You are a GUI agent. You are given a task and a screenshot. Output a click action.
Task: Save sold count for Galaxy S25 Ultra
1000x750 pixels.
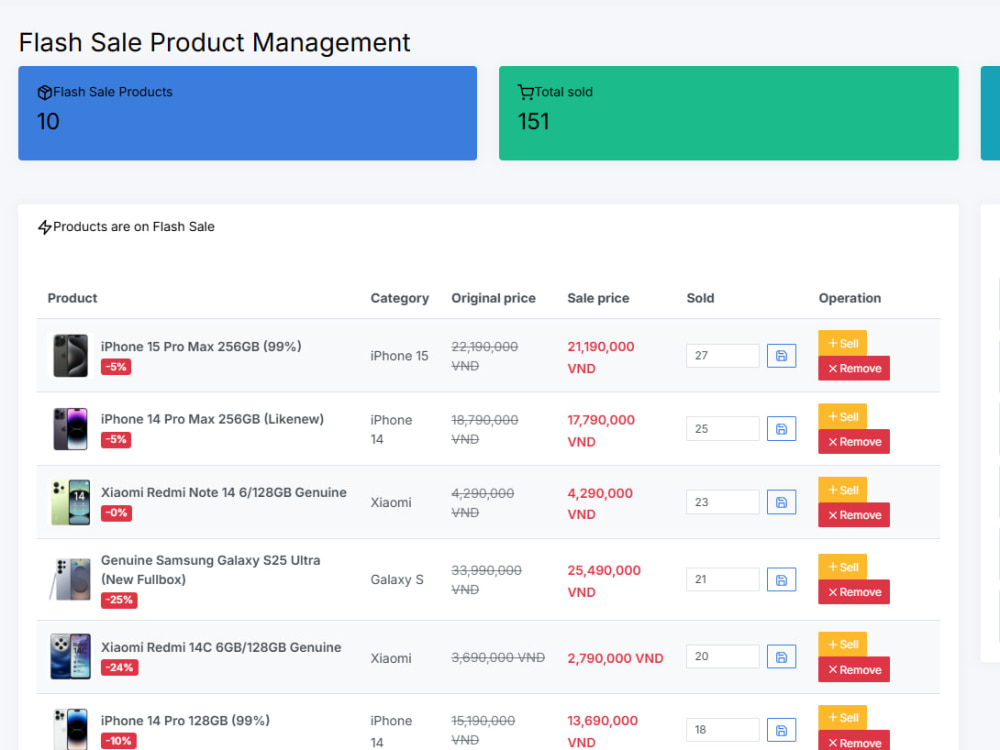[781, 580]
